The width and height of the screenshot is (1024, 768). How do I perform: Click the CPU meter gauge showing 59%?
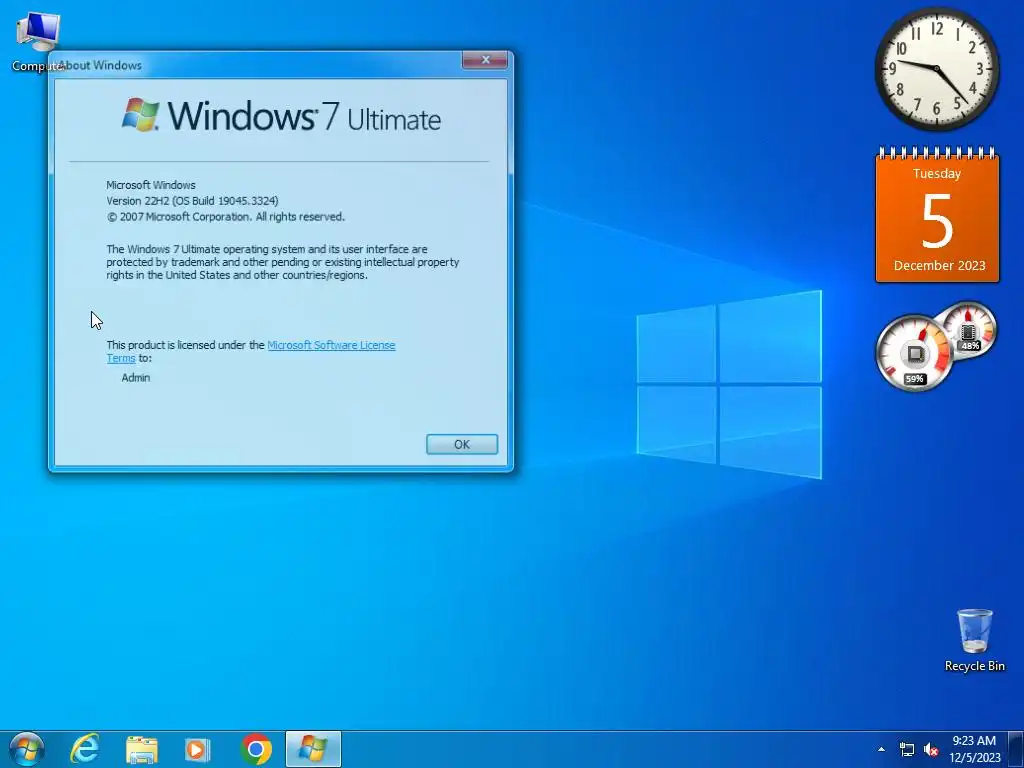click(913, 353)
